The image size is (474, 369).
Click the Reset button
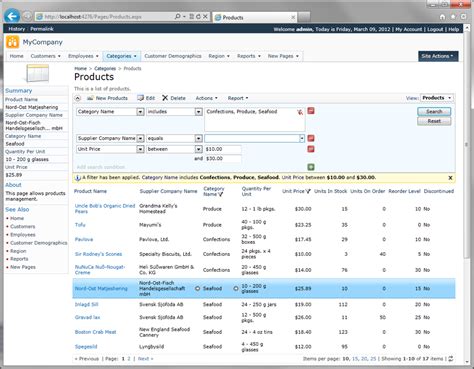[434, 121]
